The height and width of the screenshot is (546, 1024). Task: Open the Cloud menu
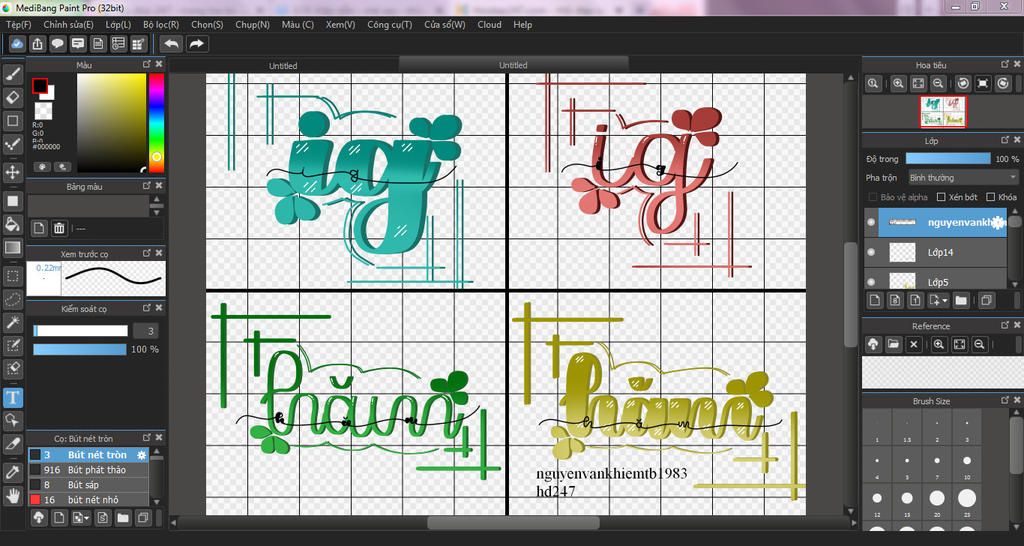(x=489, y=25)
